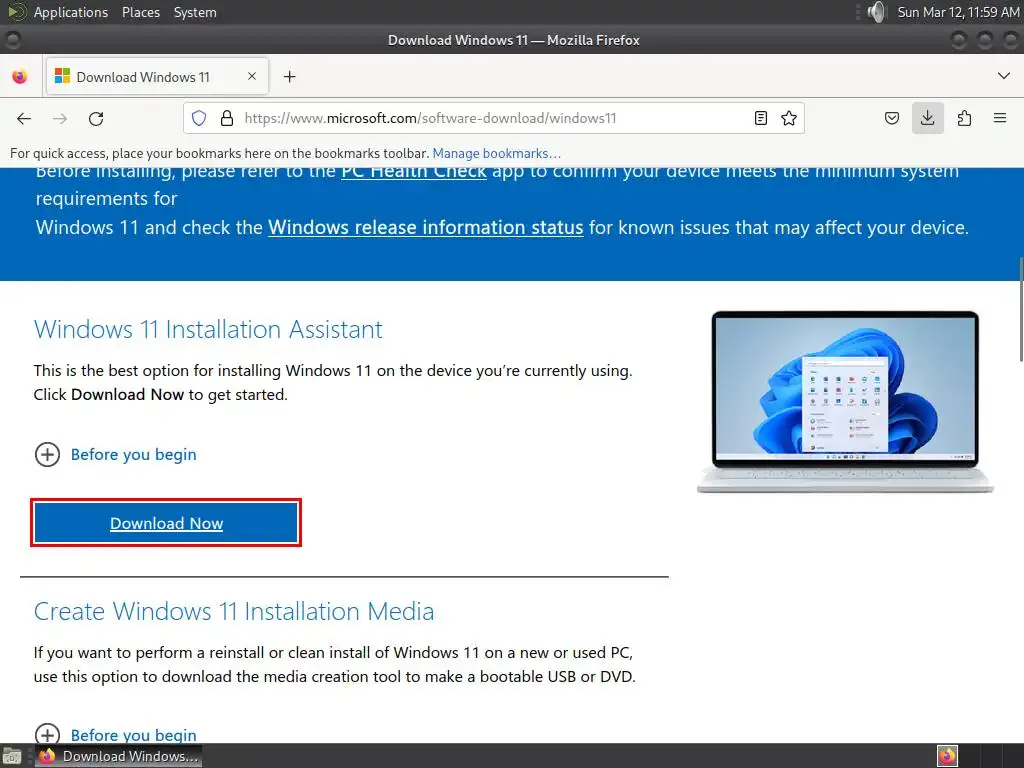Click the text 'This is the best option for installing'
1024x768 pixels.
click(157, 371)
